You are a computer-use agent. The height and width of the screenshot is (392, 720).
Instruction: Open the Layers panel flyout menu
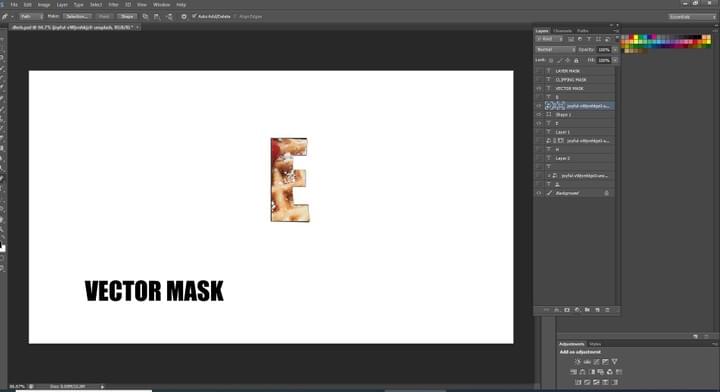click(616, 31)
